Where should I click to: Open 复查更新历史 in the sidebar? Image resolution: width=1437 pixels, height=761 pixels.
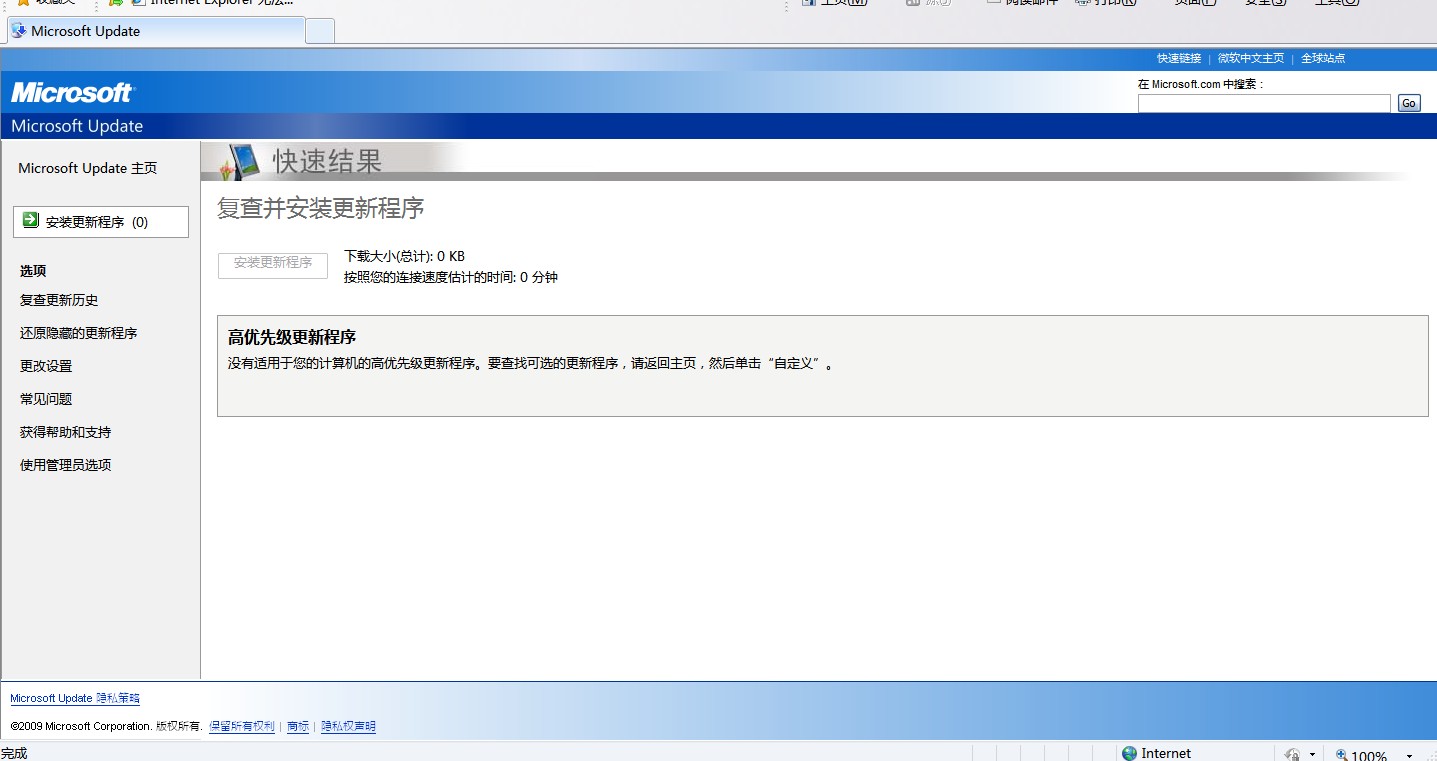[x=59, y=300]
